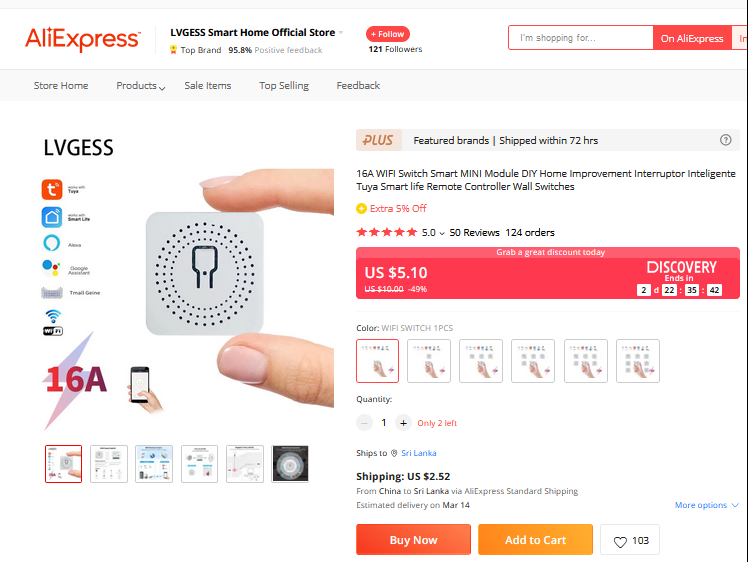Click the PLUS help question mark icon
This screenshot has height=562, width=748.
click(725, 140)
